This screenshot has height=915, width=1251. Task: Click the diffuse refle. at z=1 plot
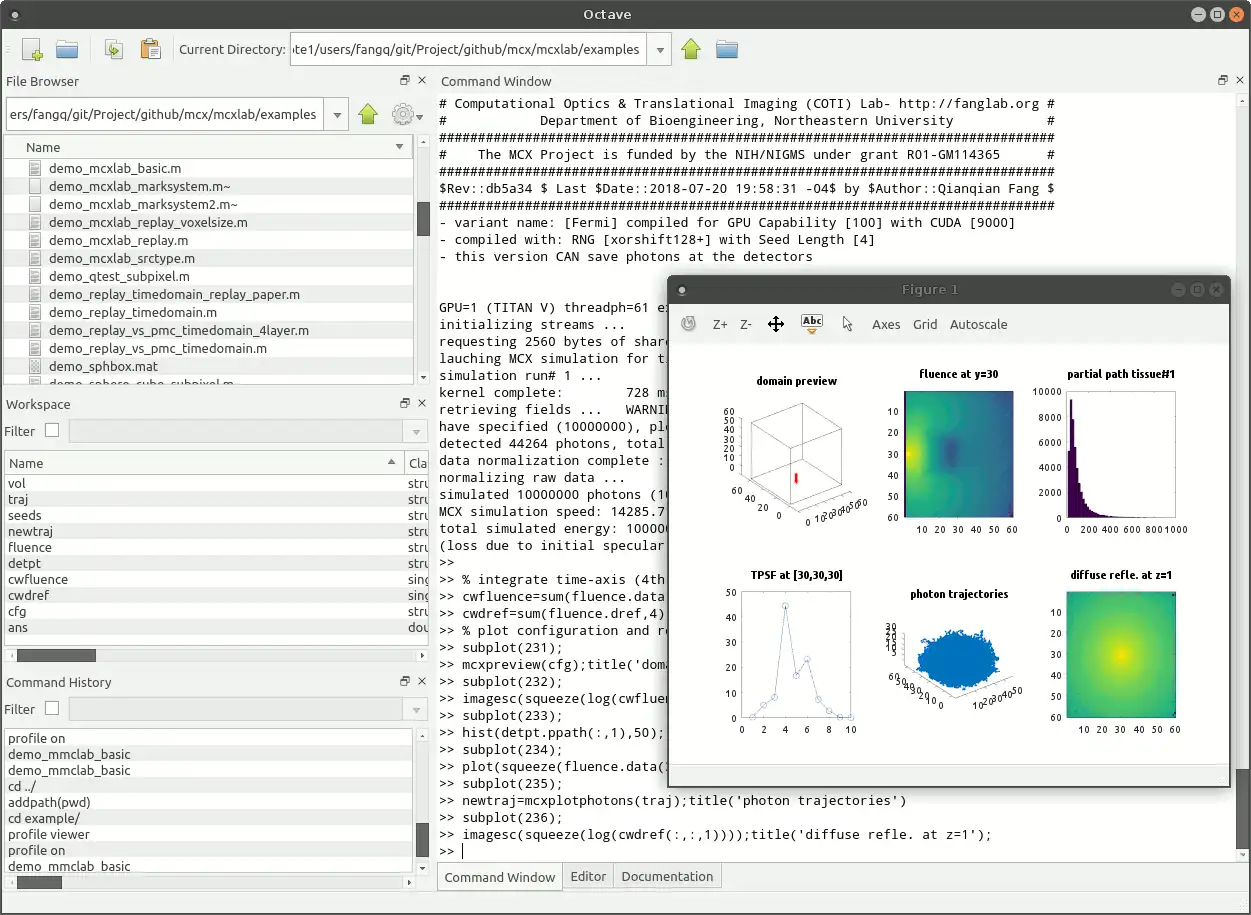click(x=1121, y=654)
